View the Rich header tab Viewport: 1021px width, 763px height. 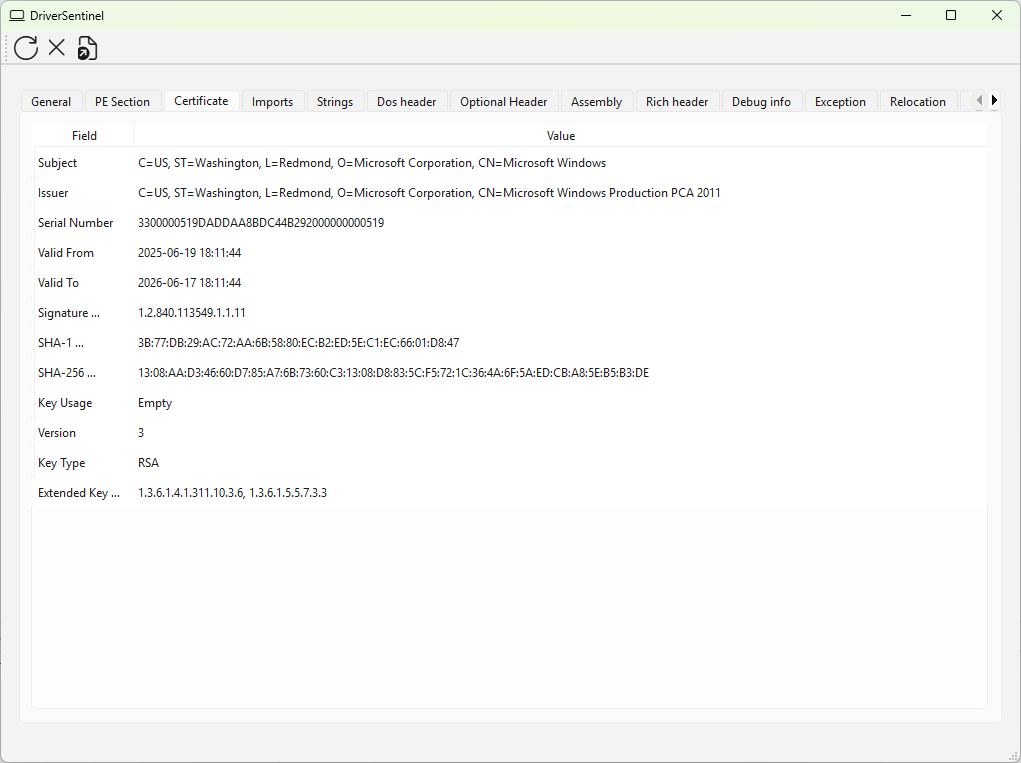click(677, 102)
